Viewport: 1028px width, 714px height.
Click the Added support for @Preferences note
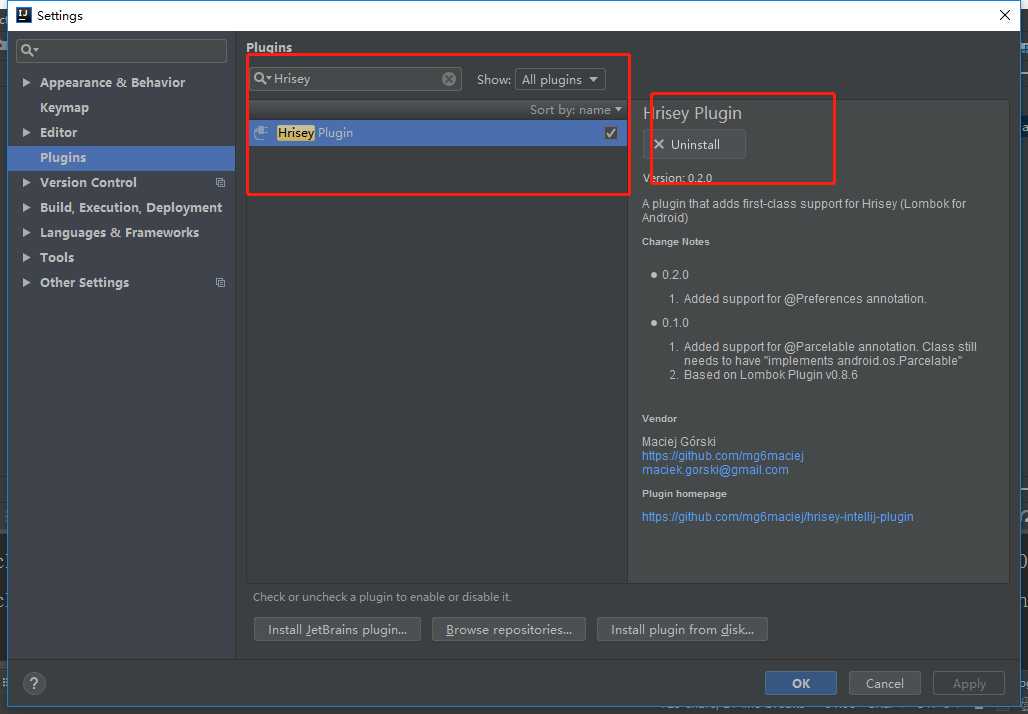tap(804, 299)
